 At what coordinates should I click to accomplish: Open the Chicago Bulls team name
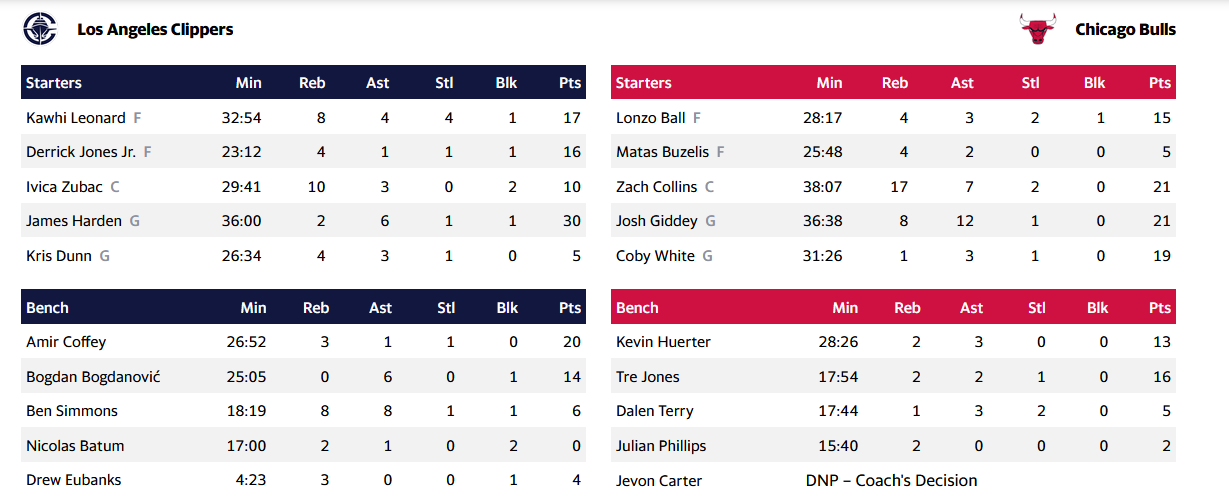(1125, 30)
